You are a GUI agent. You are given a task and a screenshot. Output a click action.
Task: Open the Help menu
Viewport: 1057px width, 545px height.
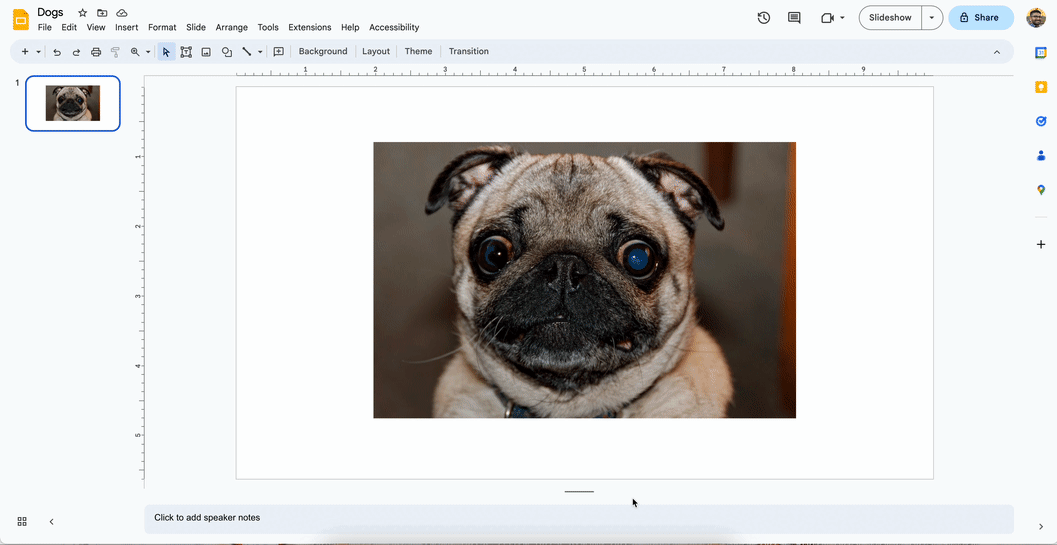[x=350, y=28]
